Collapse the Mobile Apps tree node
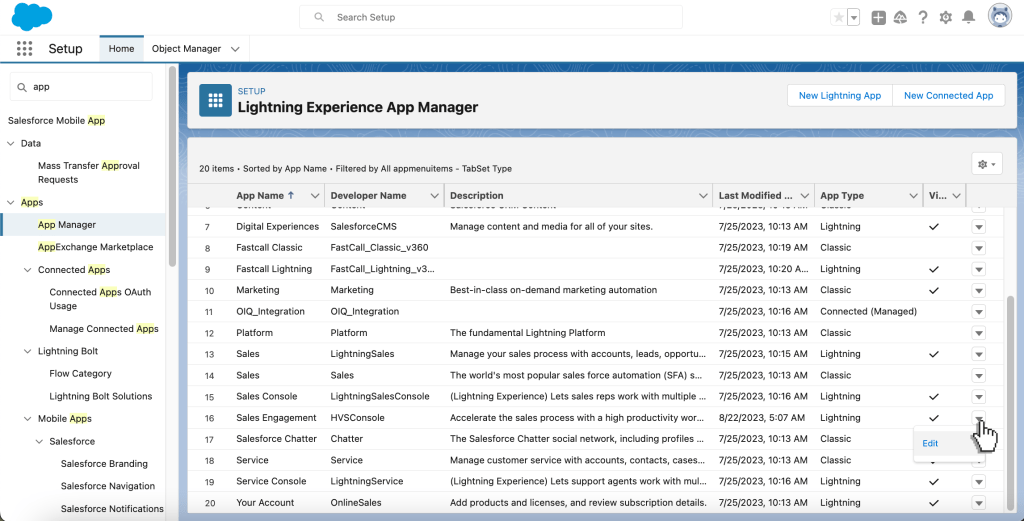Screen dimensions: 1024x521 click(27, 418)
